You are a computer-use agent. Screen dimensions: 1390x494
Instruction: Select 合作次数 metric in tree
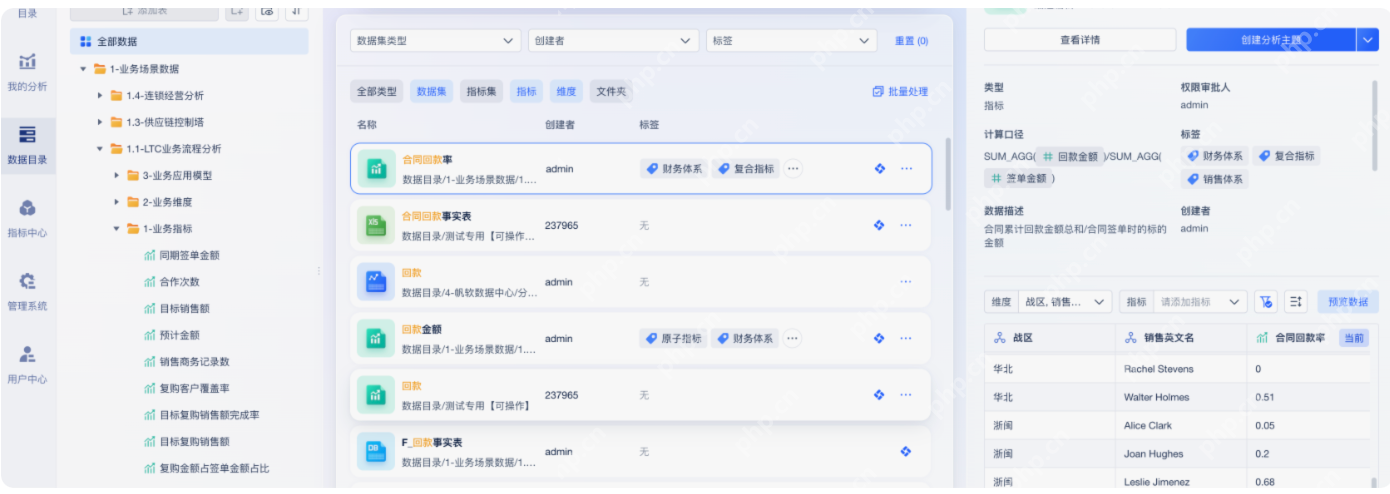click(x=179, y=282)
